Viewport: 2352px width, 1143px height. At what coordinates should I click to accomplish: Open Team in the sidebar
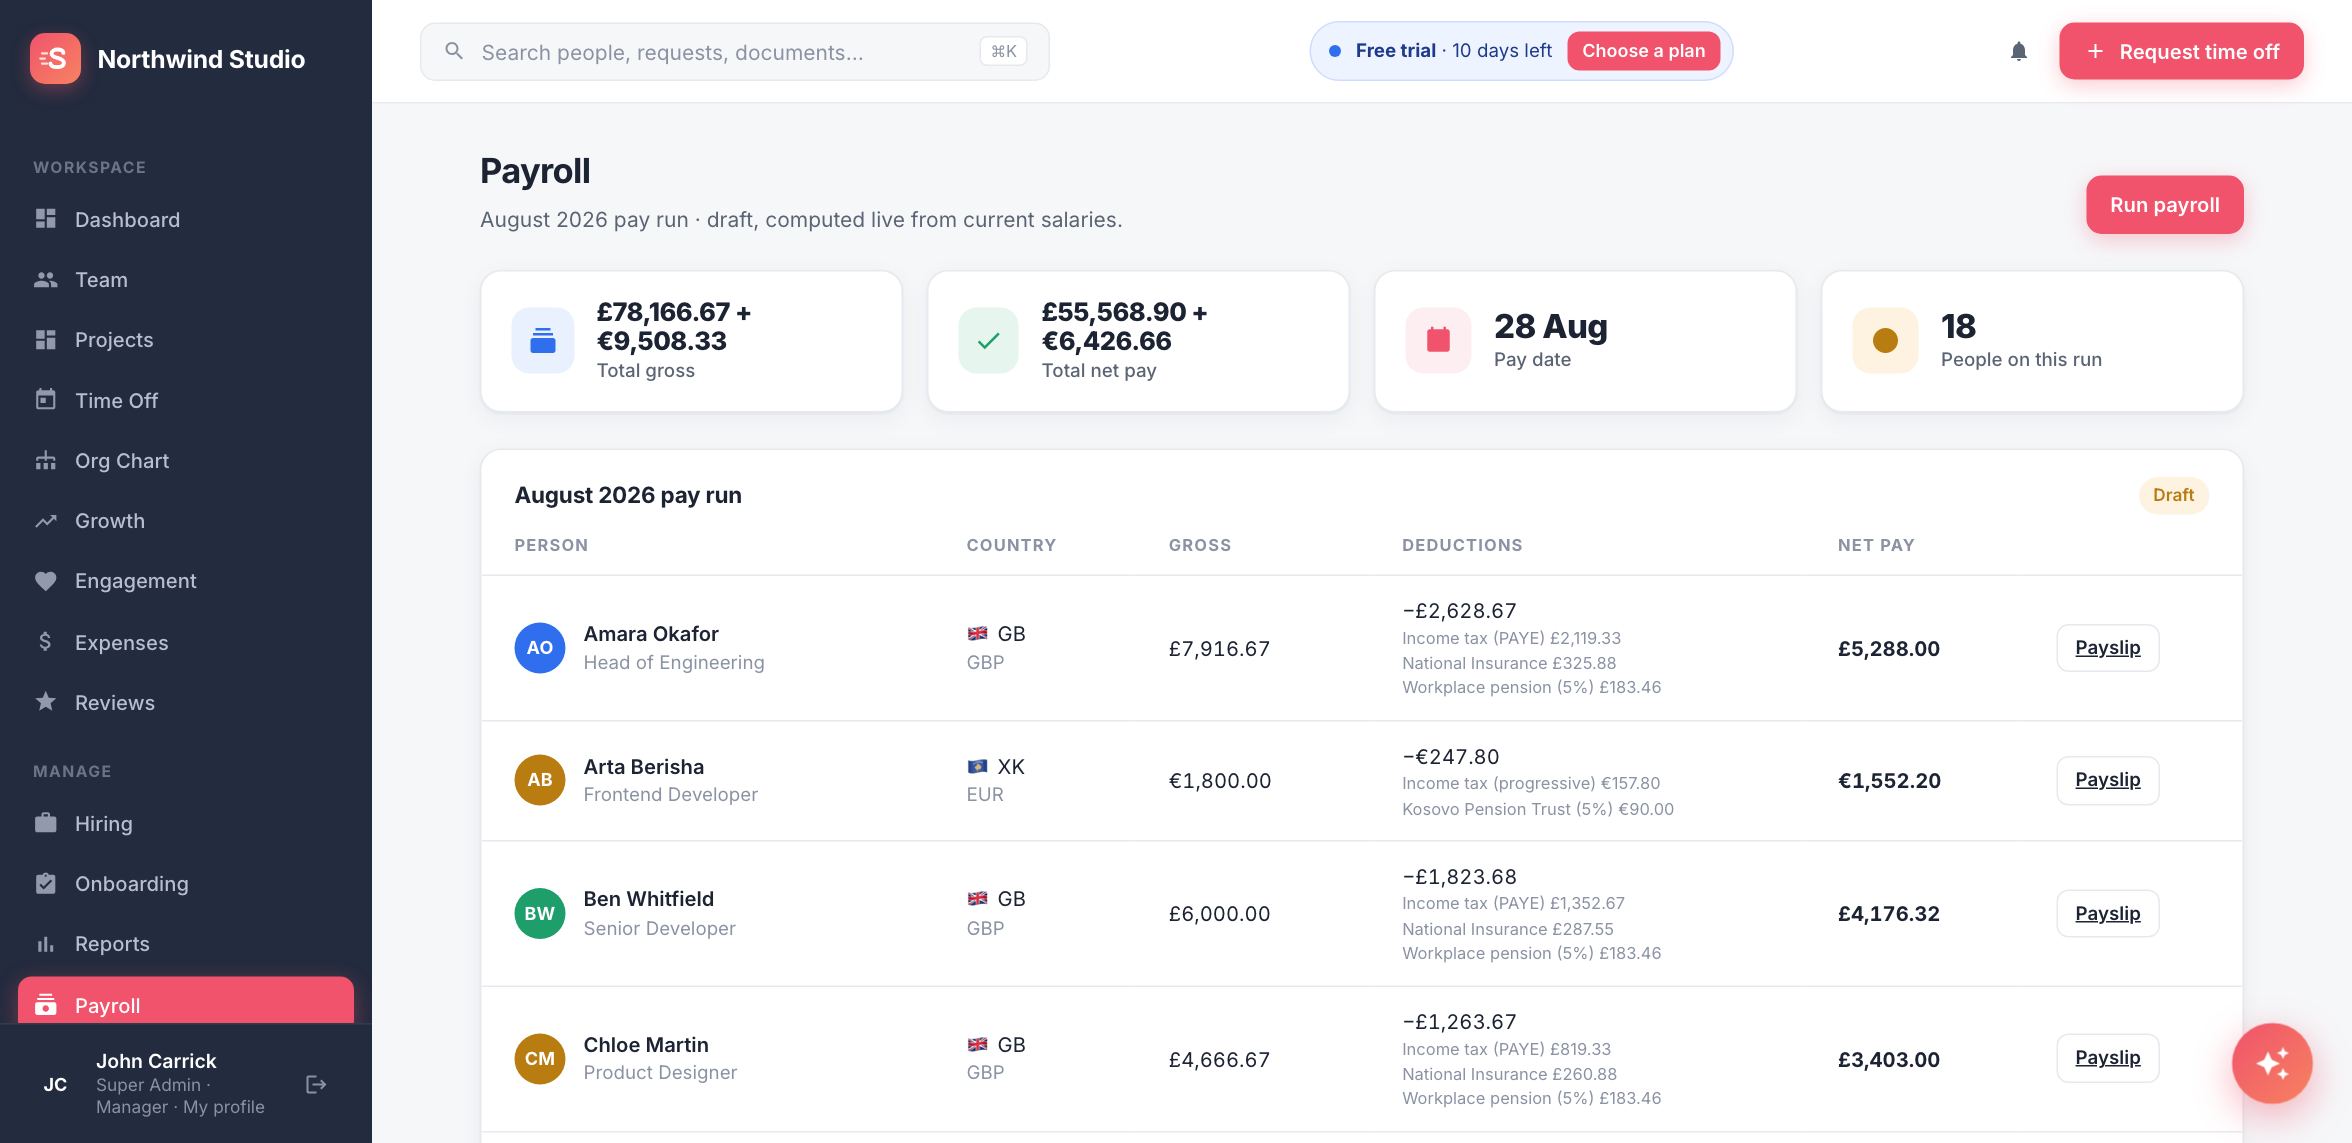point(186,280)
